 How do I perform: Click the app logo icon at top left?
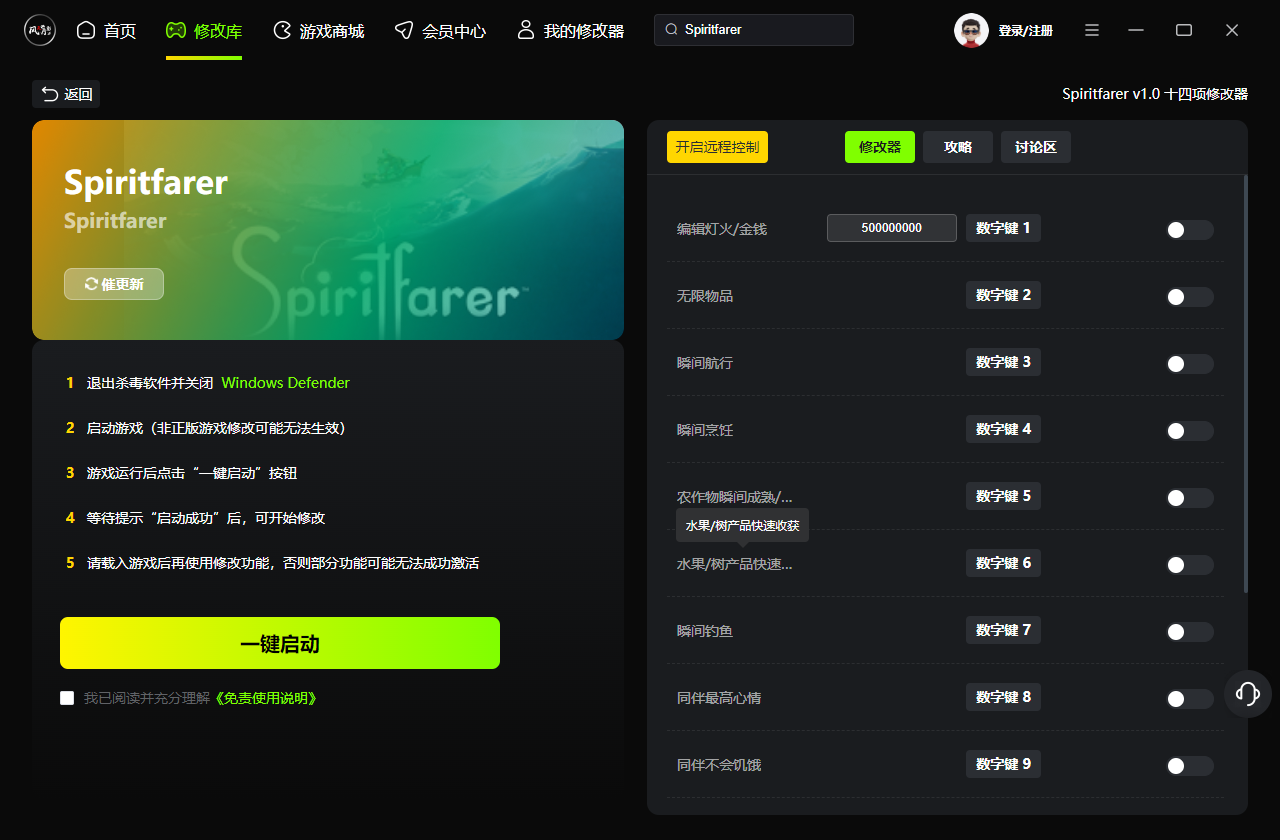coord(40,30)
